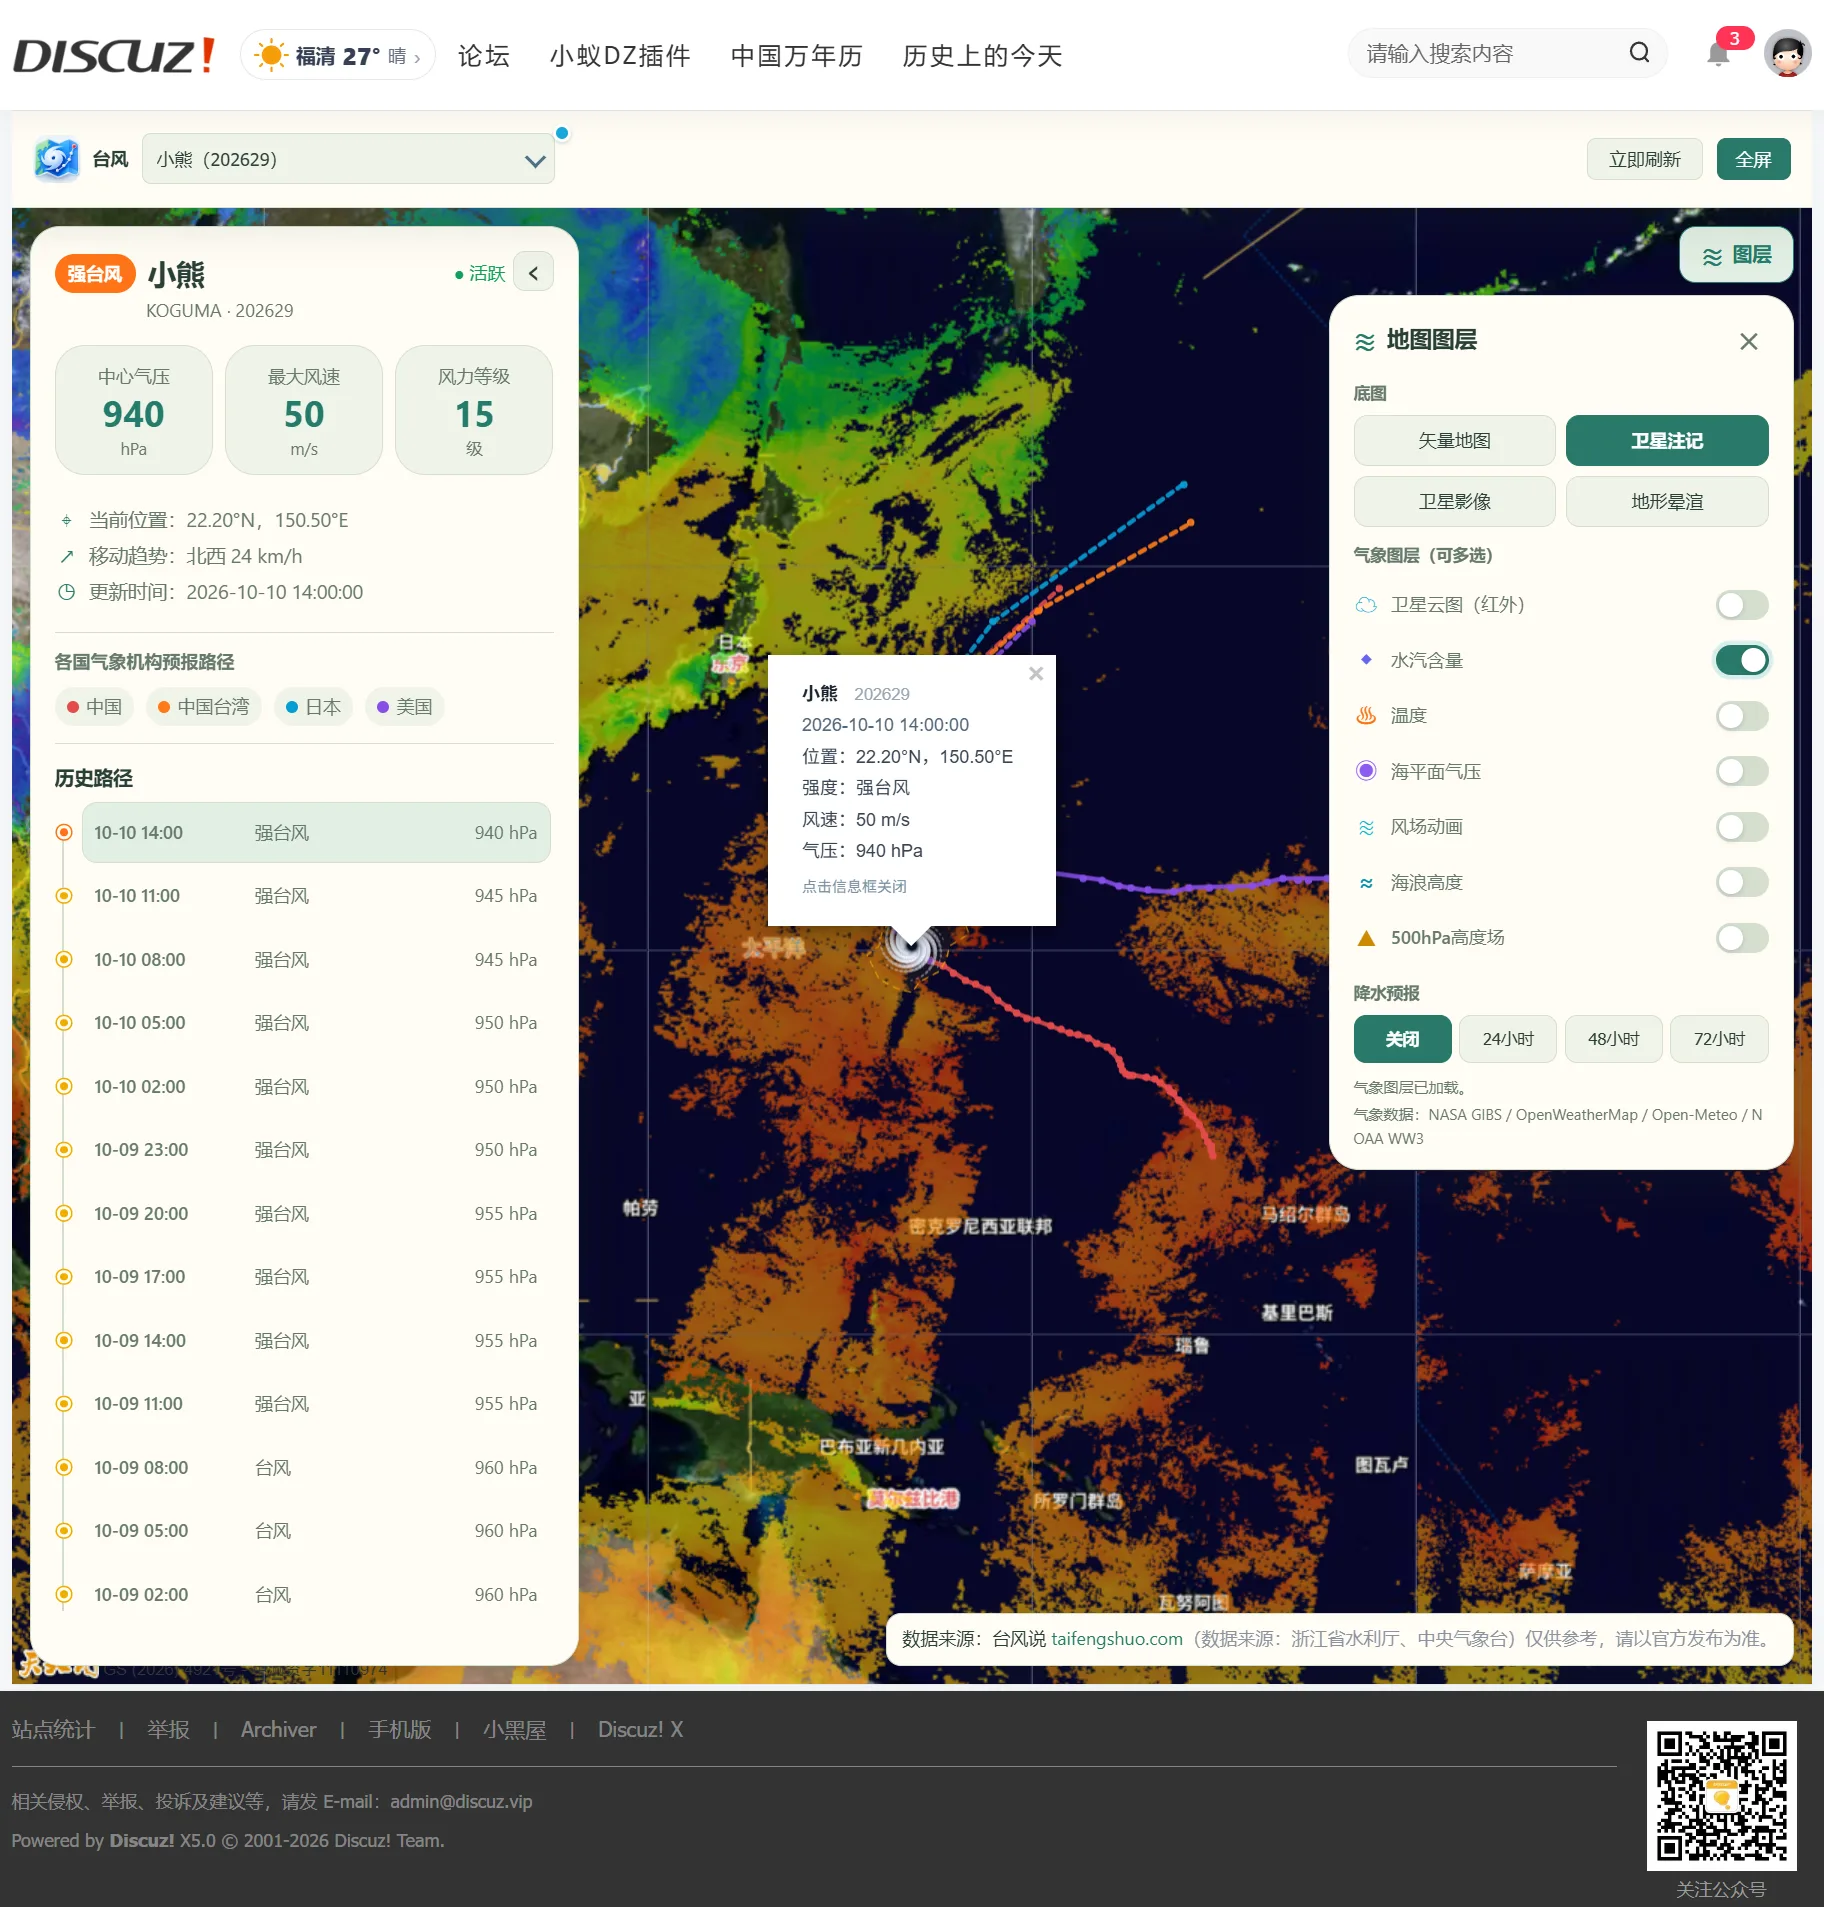Enable the 卫星云图 (红外) layer

1741,605
